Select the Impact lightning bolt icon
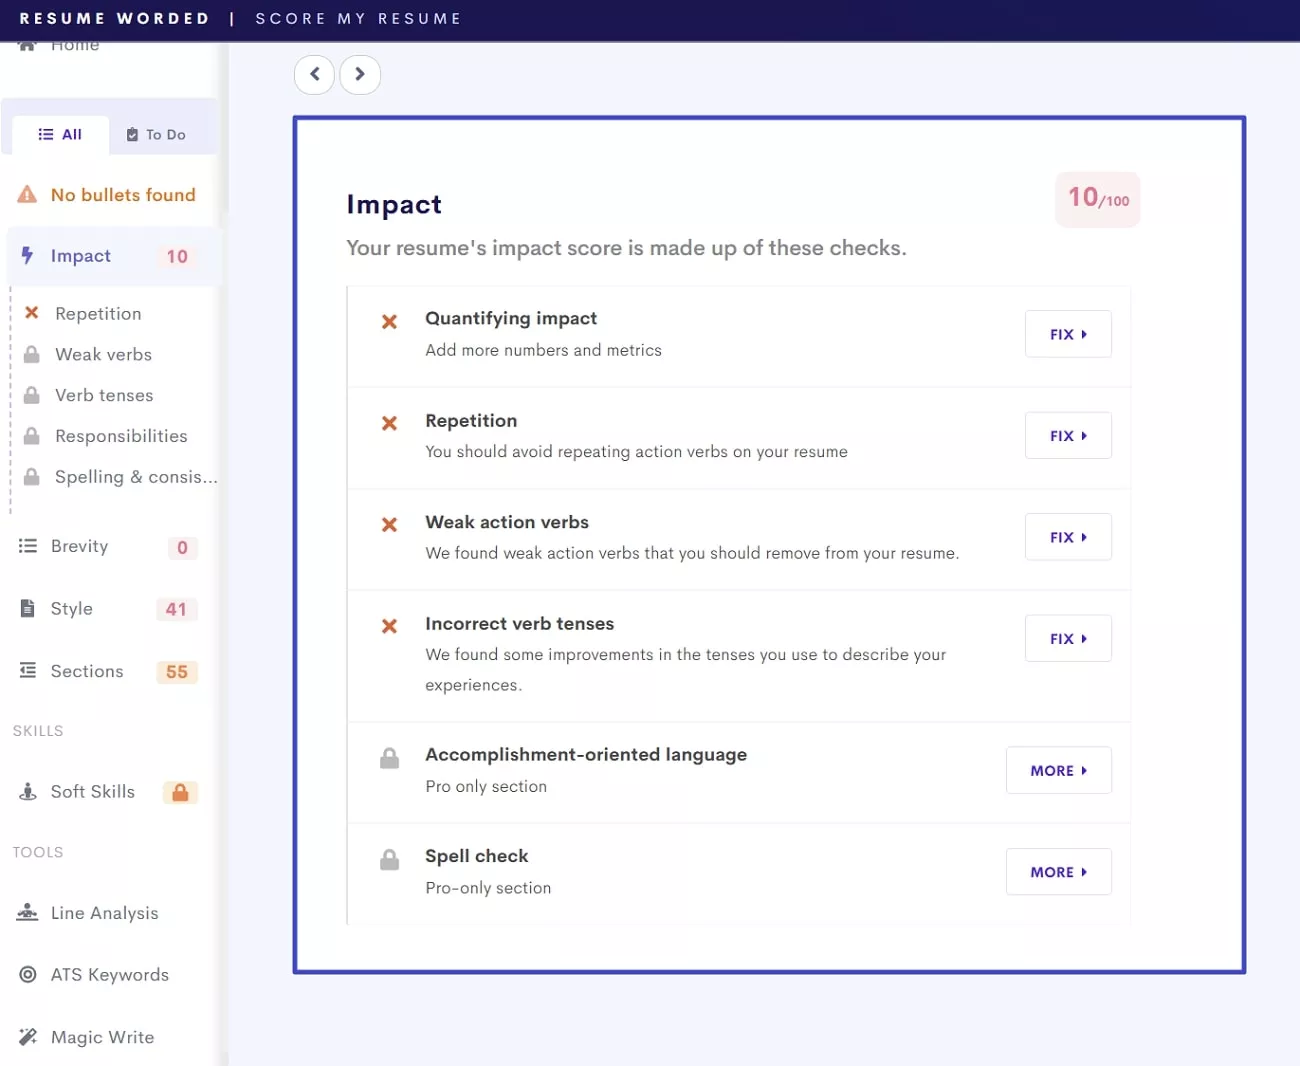Screen dimensions: 1300x1066 (28, 256)
